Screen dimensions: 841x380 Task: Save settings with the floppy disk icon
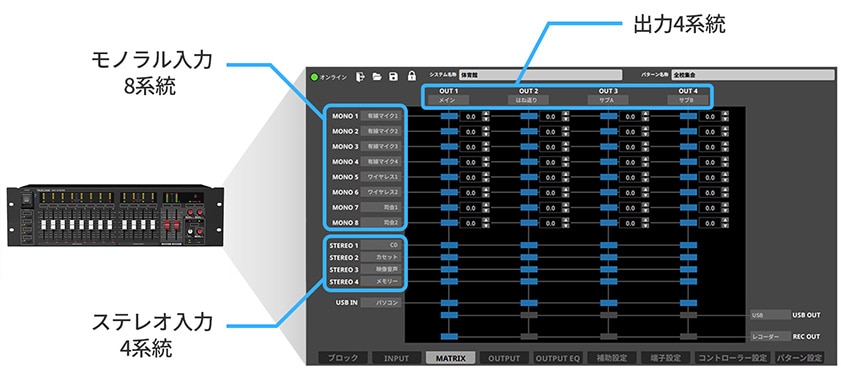point(394,77)
